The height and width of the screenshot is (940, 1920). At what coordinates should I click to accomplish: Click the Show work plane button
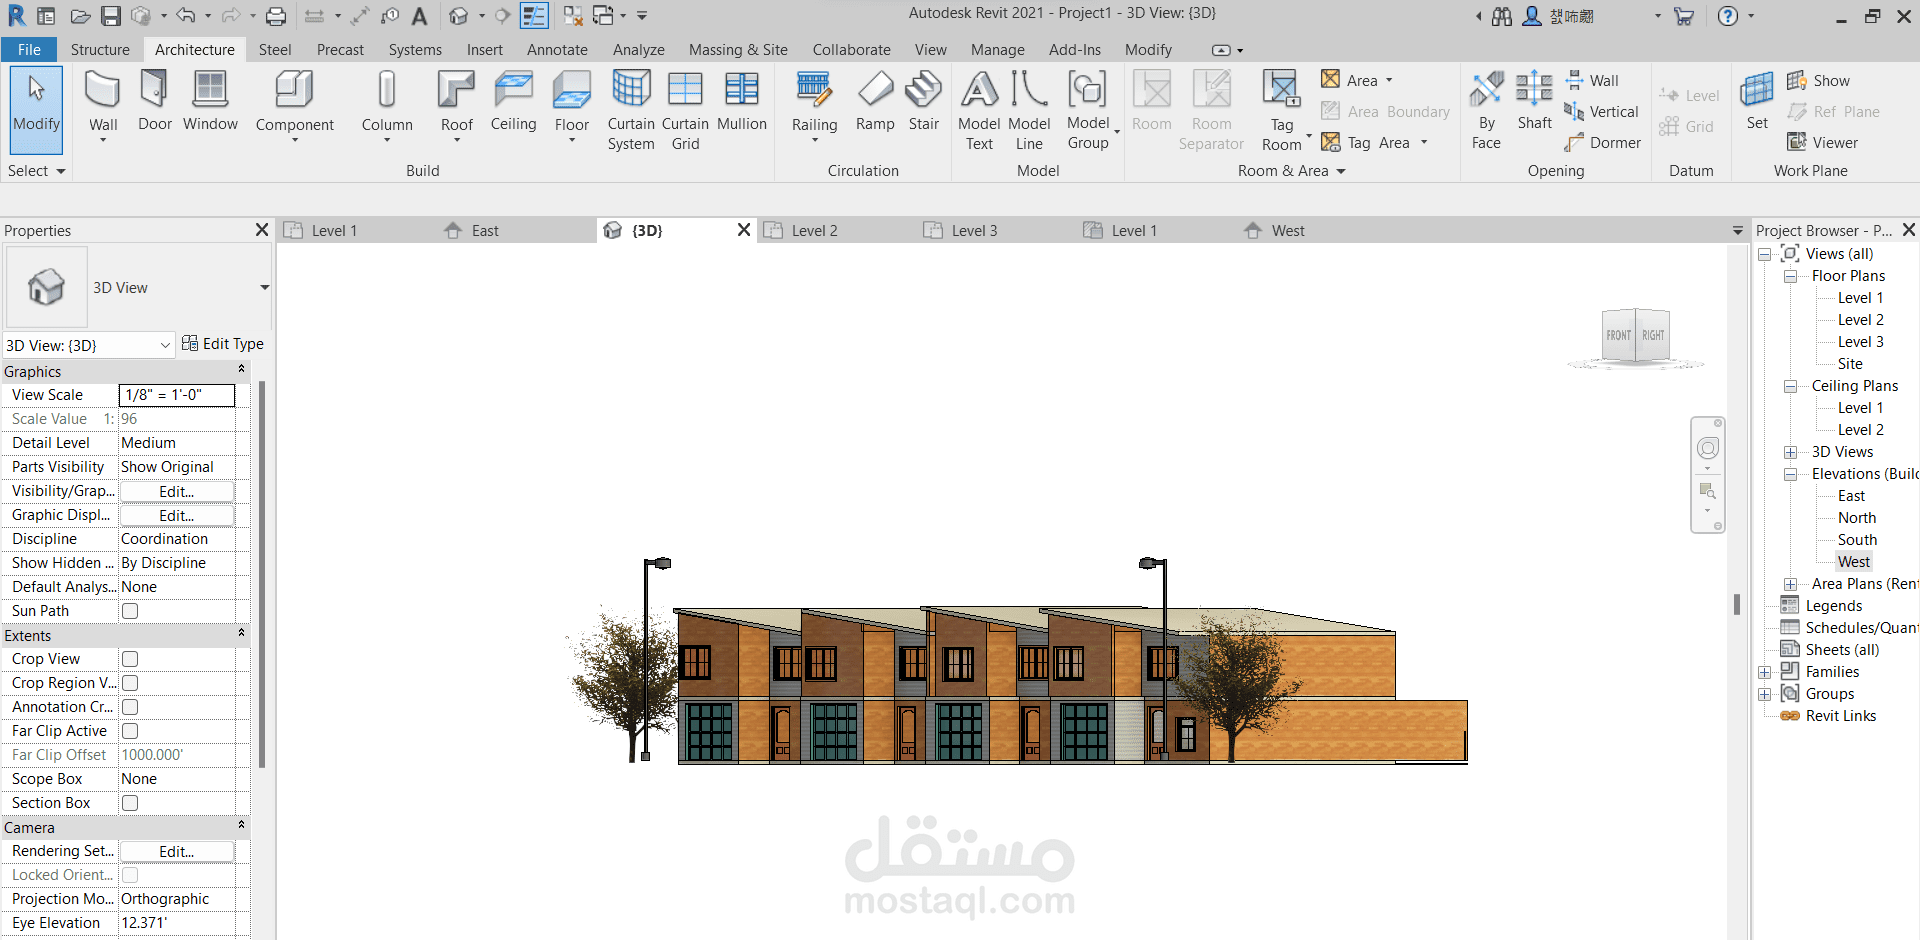point(1818,80)
